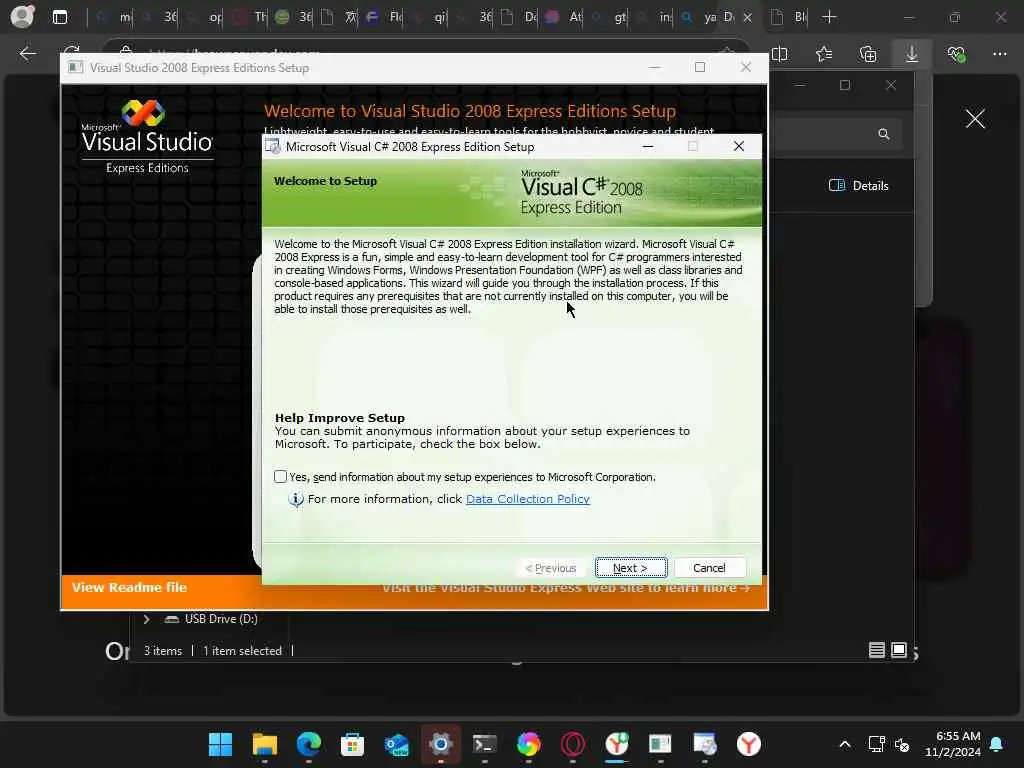Click the Next button in setup wizard
The image size is (1024, 768).
click(631, 568)
